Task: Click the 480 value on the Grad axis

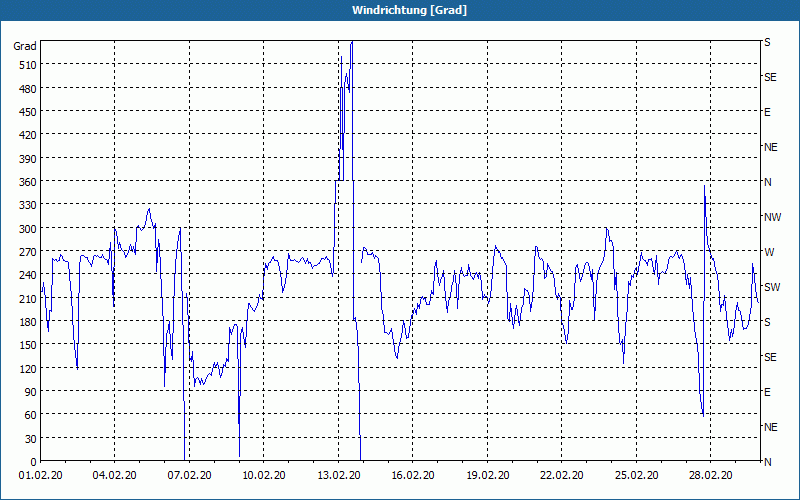Action: click(x=28, y=88)
